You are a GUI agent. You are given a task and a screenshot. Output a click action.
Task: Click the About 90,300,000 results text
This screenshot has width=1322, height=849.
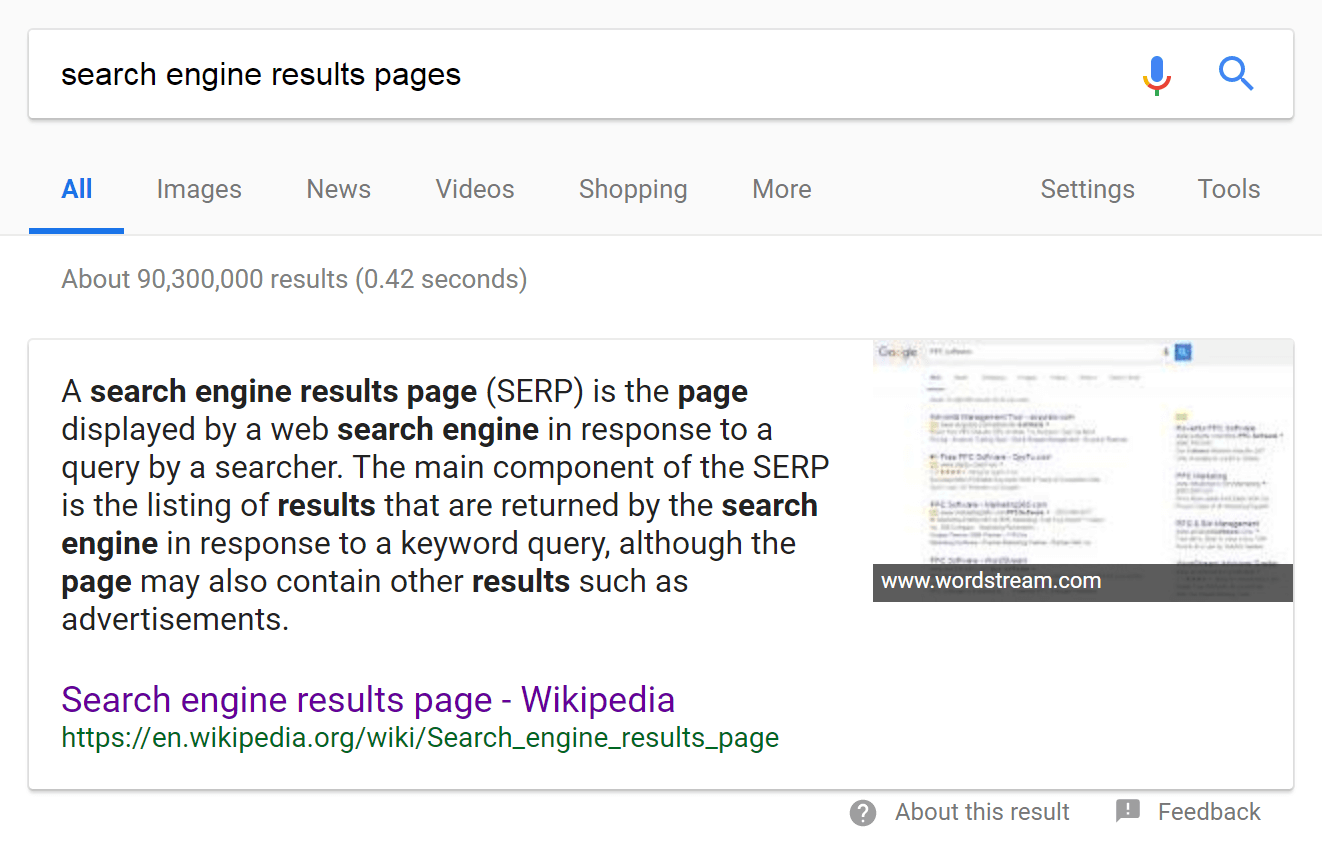coord(294,279)
